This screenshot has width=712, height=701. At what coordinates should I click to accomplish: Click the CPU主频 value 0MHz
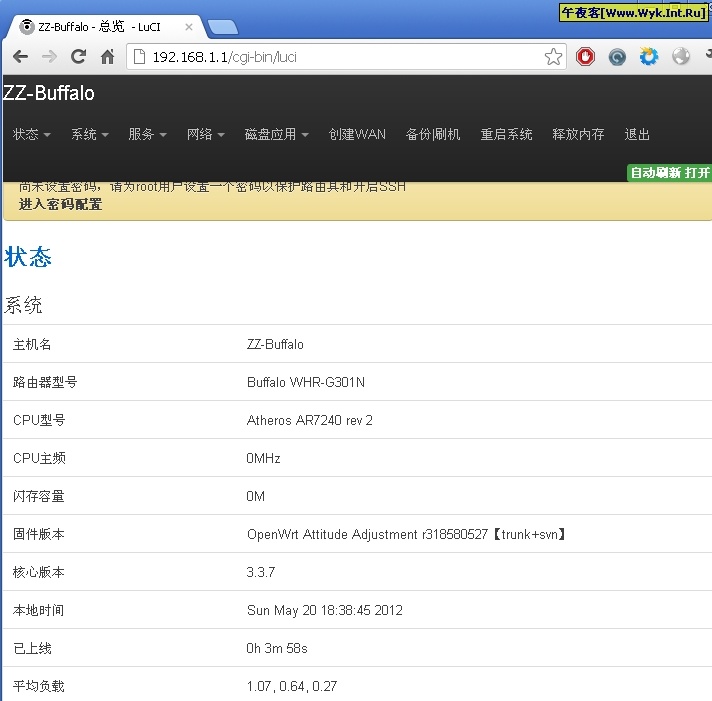[x=263, y=458]
